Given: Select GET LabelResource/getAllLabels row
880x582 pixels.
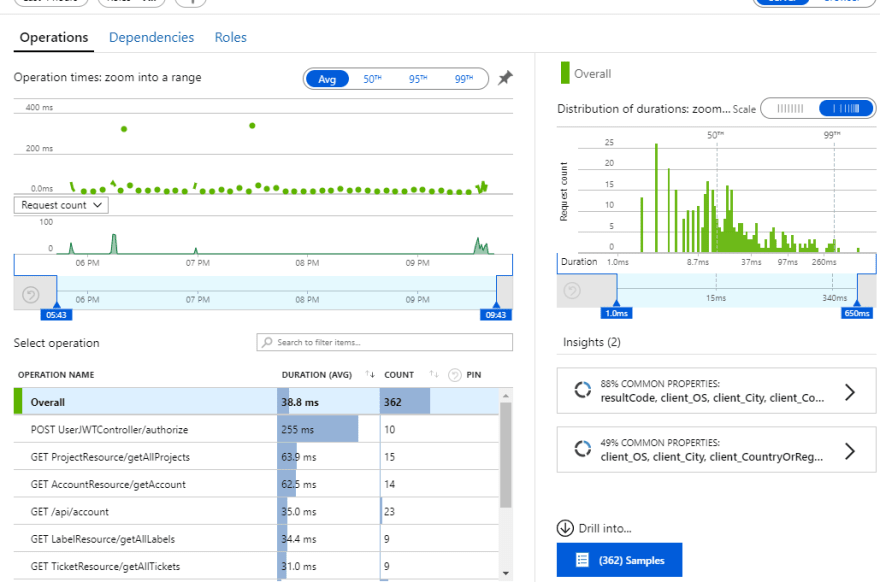Looking at the screenshot, I should pos(256,539).
